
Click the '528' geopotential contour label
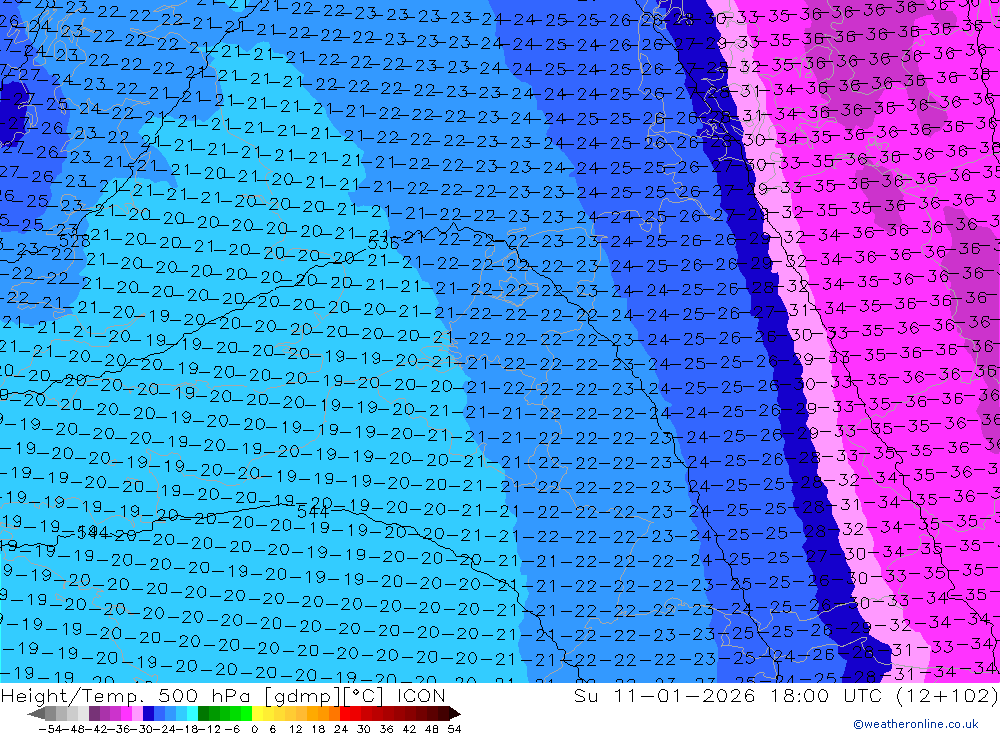[x=74, y=241]
